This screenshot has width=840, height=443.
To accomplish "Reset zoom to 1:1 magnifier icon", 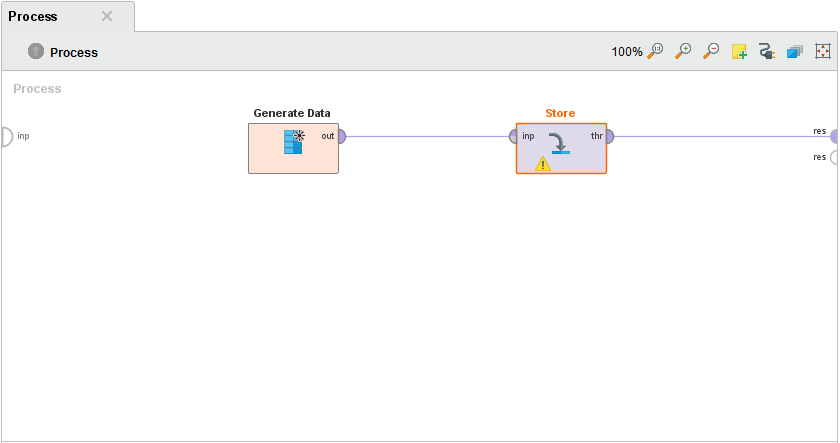I will coord(656,51).
